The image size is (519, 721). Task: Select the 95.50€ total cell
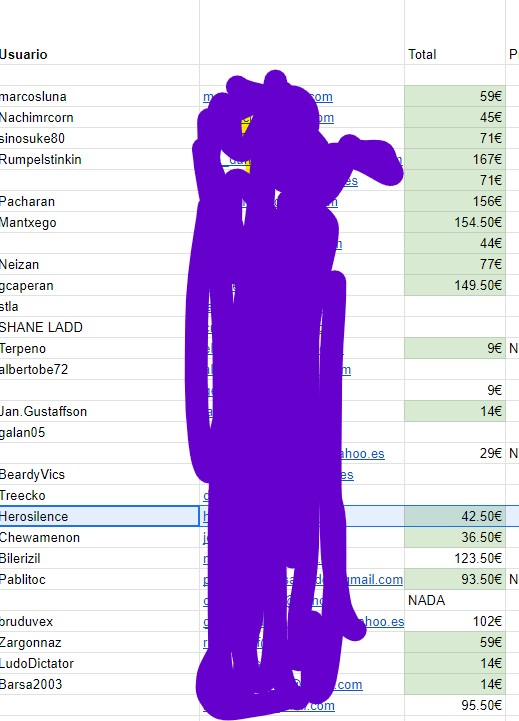(455, 705)
